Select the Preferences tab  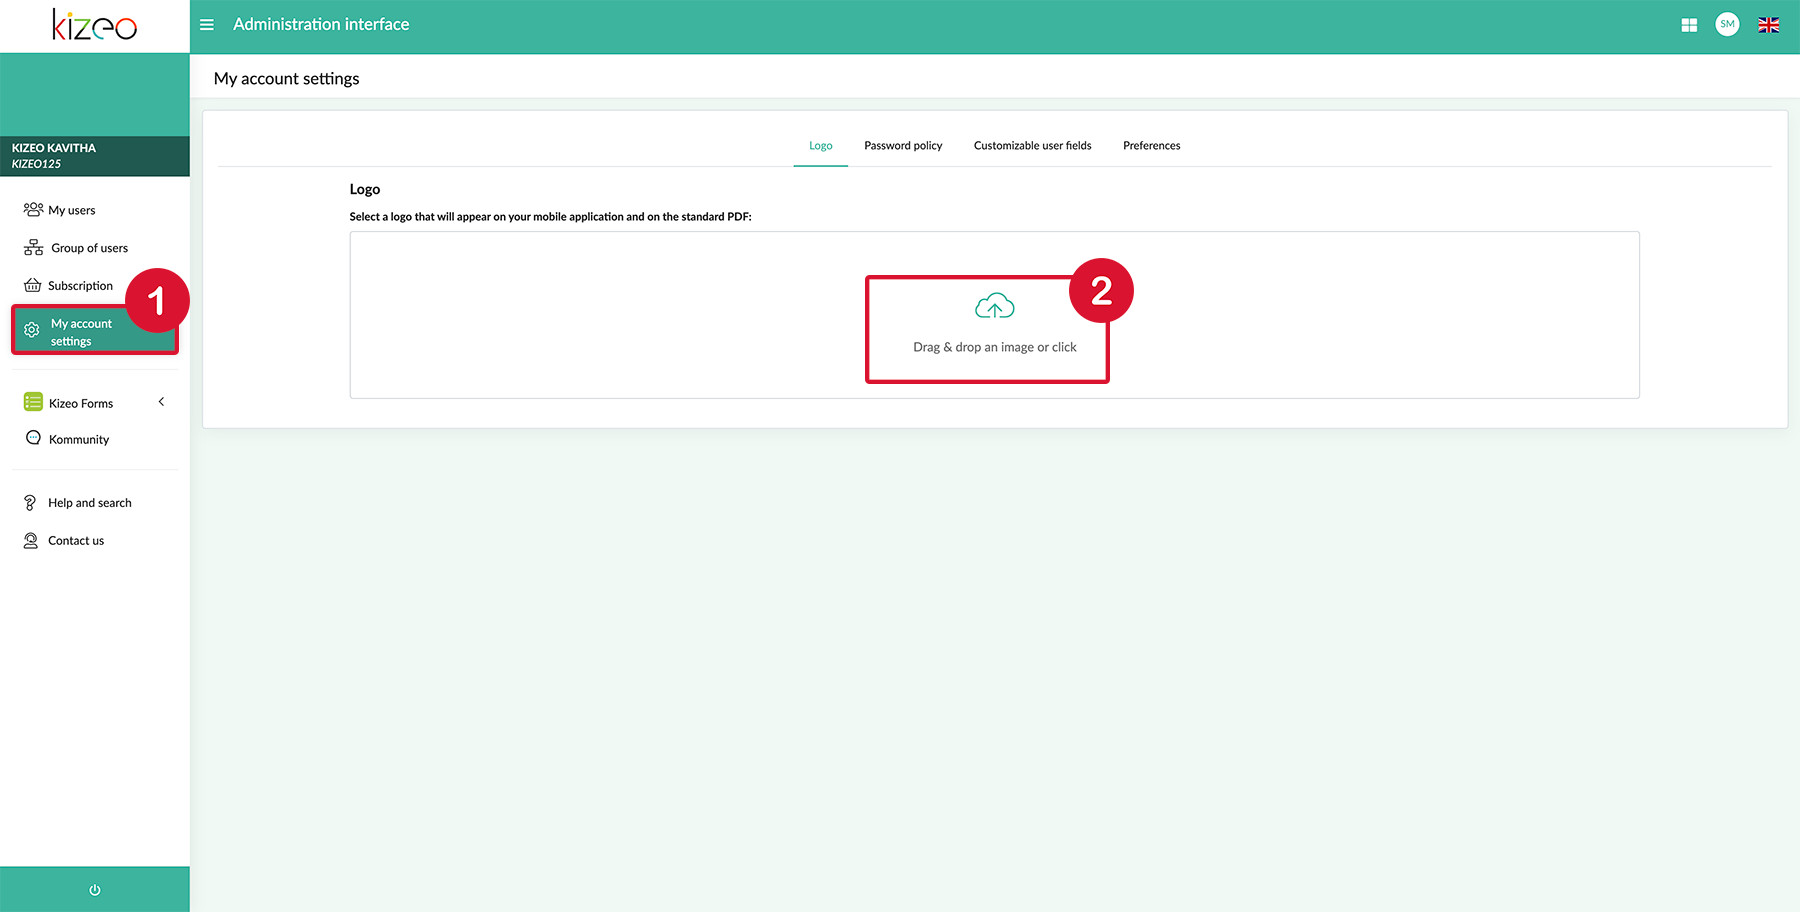(1151, 145)
